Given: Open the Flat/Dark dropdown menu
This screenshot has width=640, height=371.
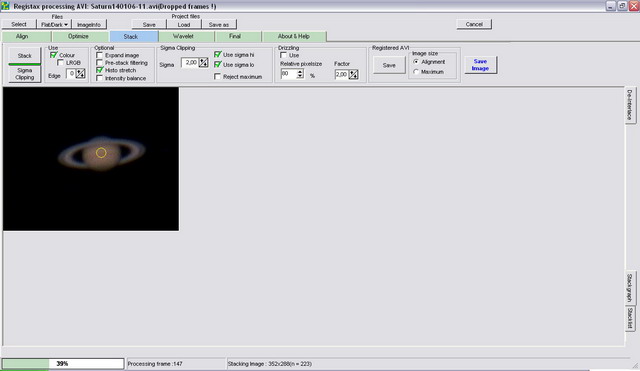Looking at the screenshot, I should pos(54,24).
